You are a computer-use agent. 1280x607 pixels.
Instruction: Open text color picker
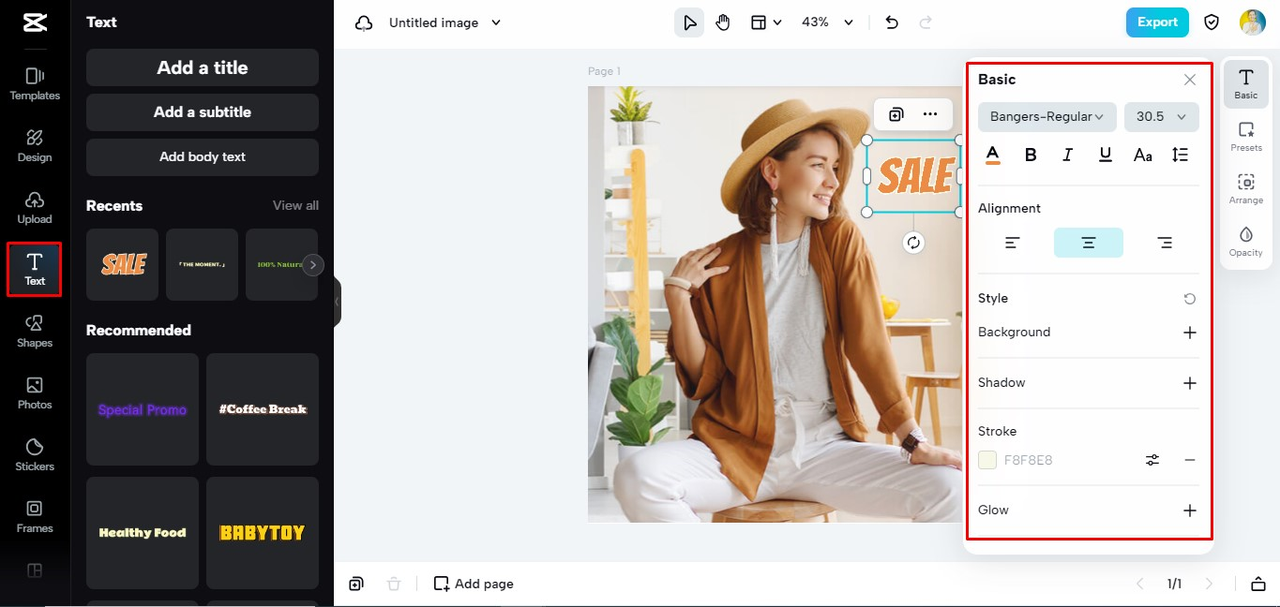point(992,155)
